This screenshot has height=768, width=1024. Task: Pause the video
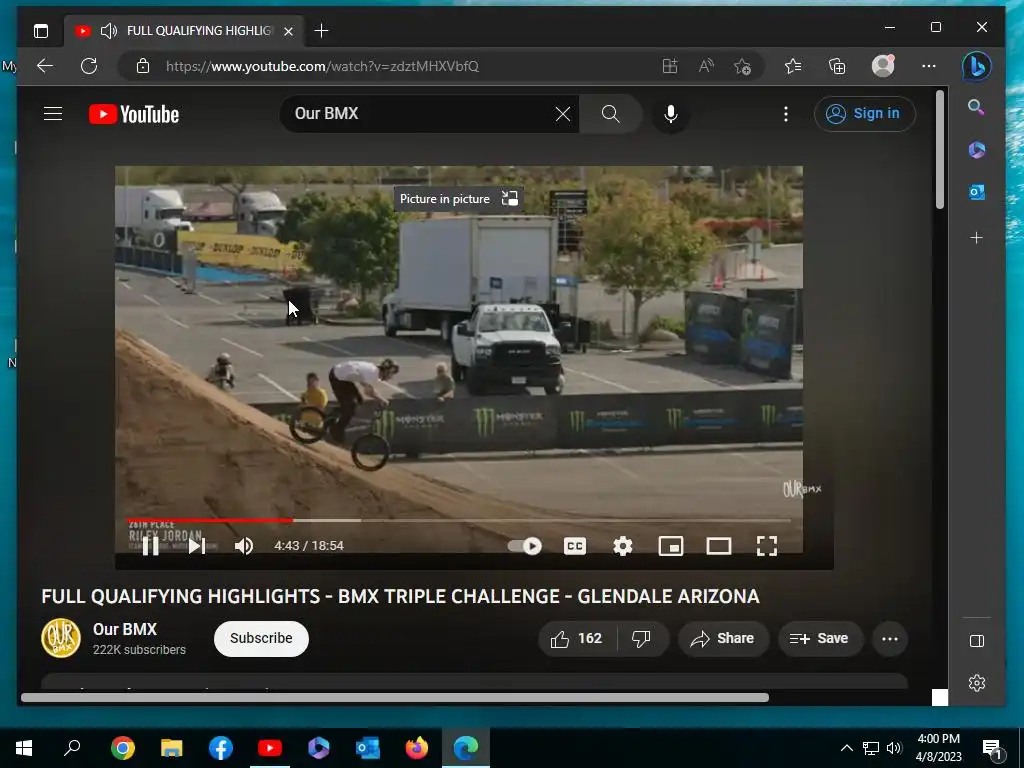click(151, 545)
